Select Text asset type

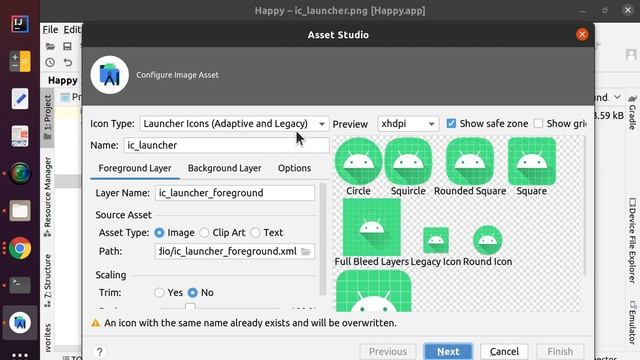pos(256,233)
